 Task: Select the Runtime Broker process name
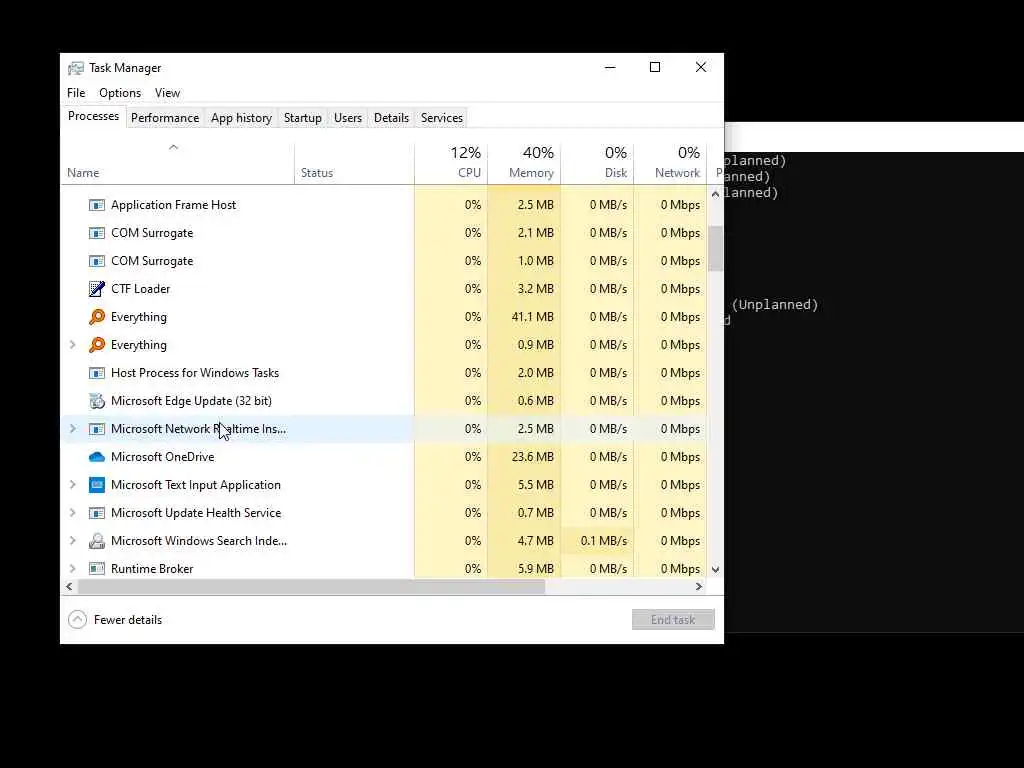tap(152, 569)
